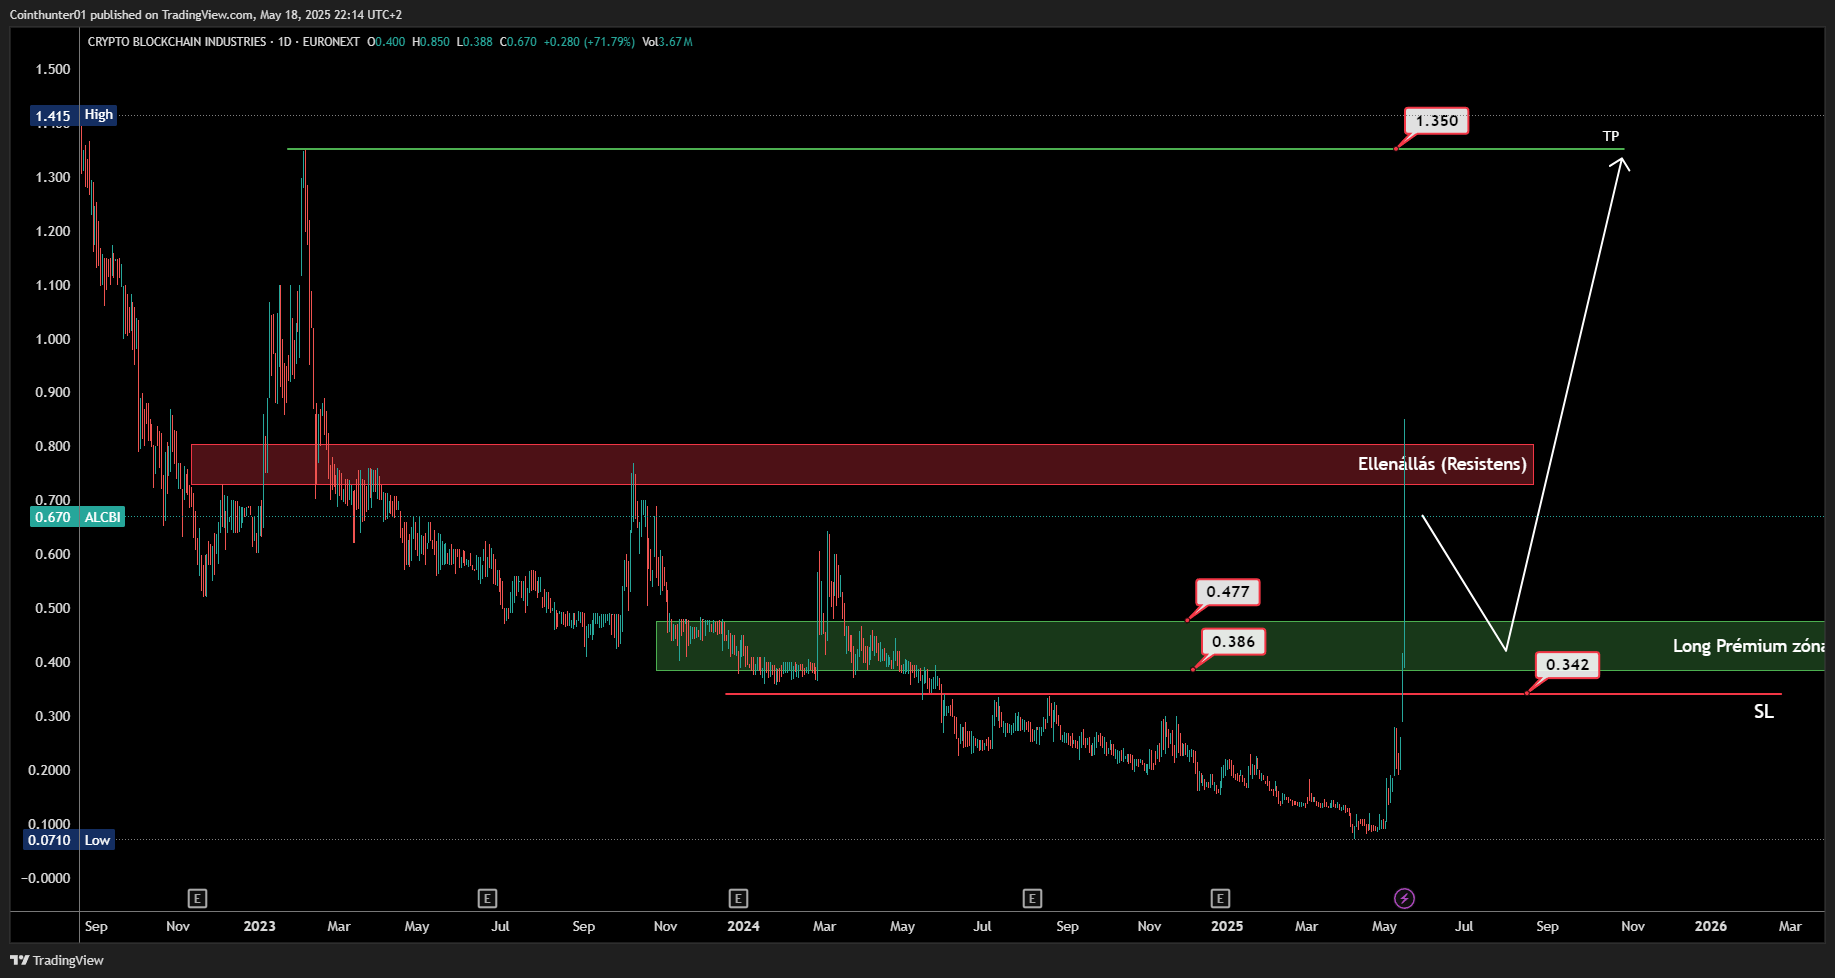
Task: Click the 2026 label on time axis
Action: tap(1710, 926)
